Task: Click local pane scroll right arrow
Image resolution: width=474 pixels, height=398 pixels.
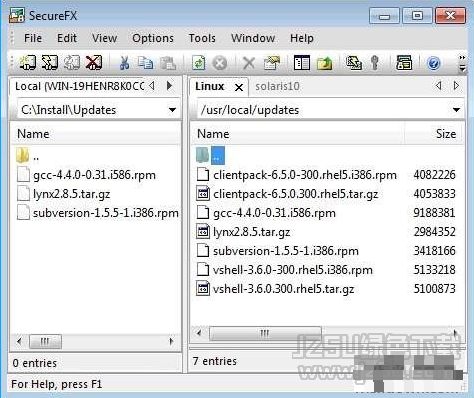Action: [171, 341]
